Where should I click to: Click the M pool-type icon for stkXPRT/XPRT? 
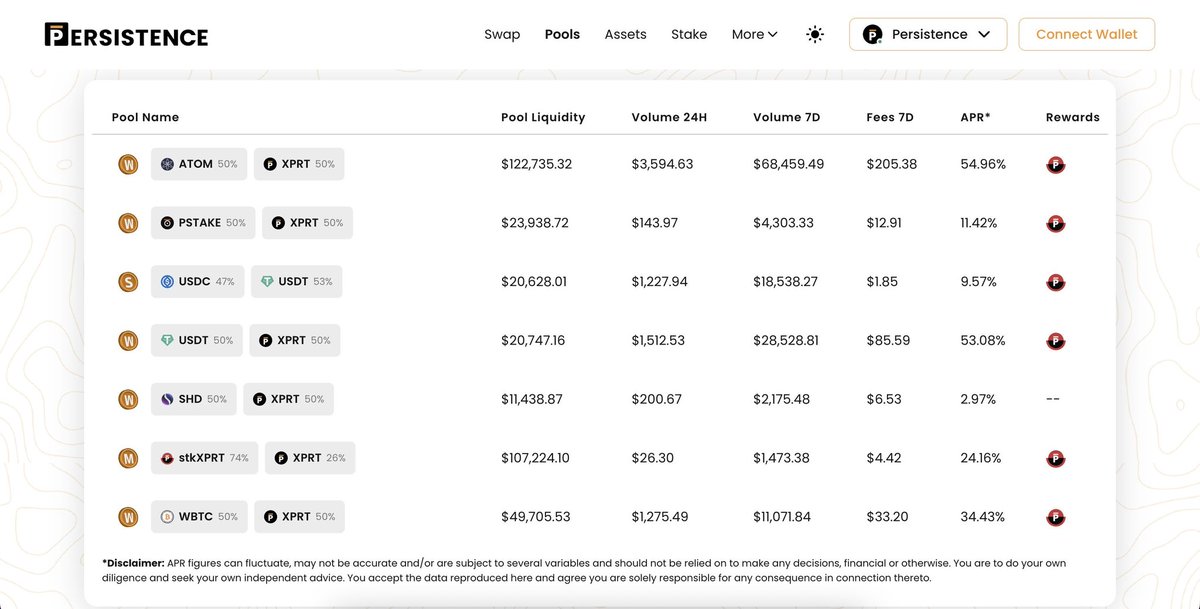coord(128,458)
